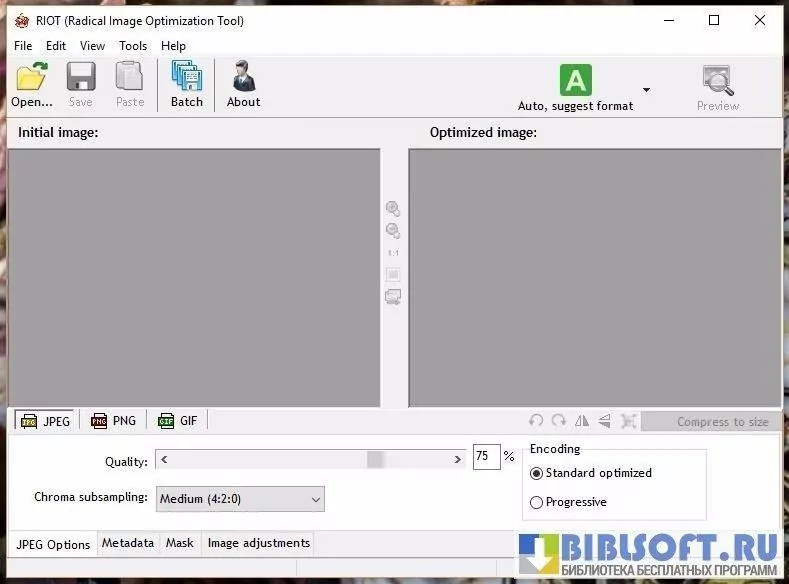Select Standard optimized encoding
The image size is (789, 584).
(x=537, y=473)
